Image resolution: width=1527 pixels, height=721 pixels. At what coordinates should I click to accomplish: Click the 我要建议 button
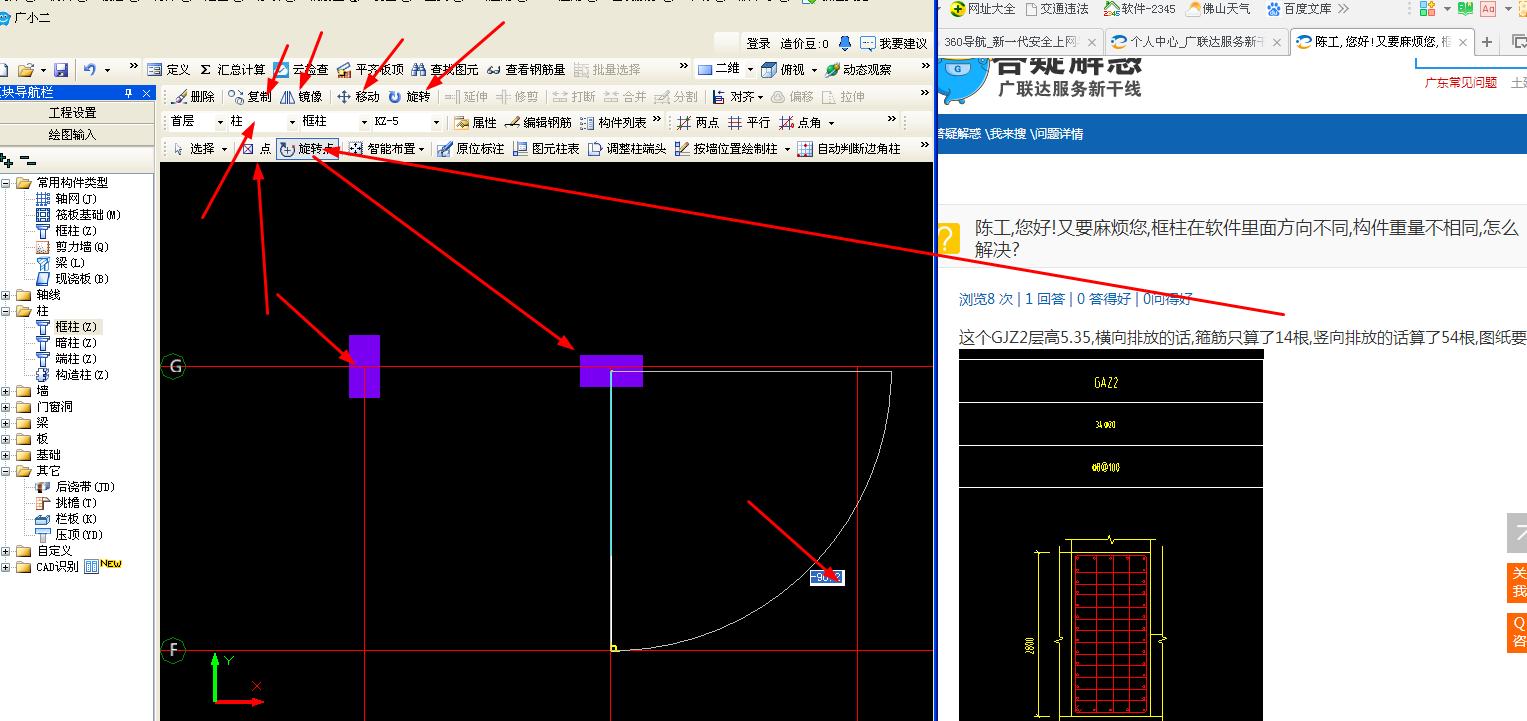click(894, 44)
